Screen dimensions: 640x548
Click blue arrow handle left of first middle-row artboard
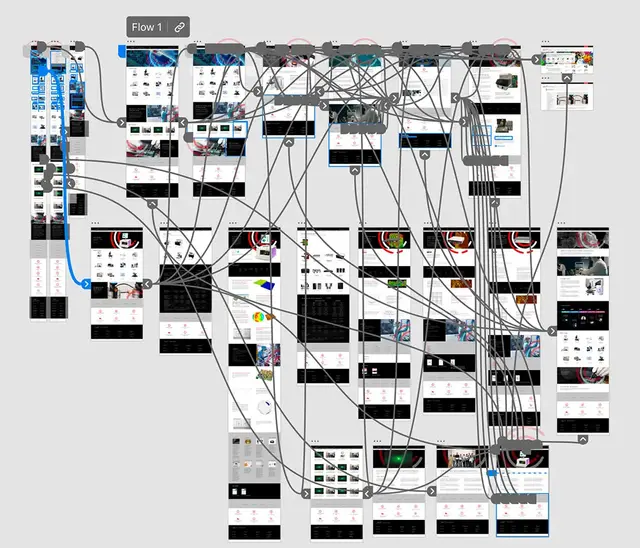coord(86,284)
